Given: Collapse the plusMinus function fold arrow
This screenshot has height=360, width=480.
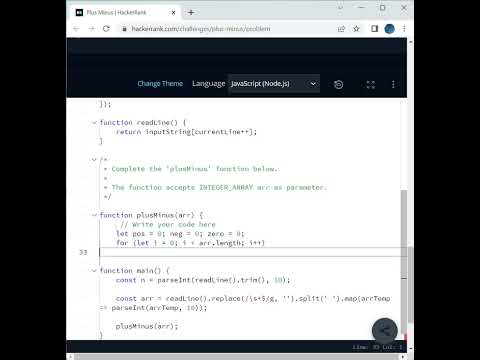Looking at the screenshot, I should 94,215.
